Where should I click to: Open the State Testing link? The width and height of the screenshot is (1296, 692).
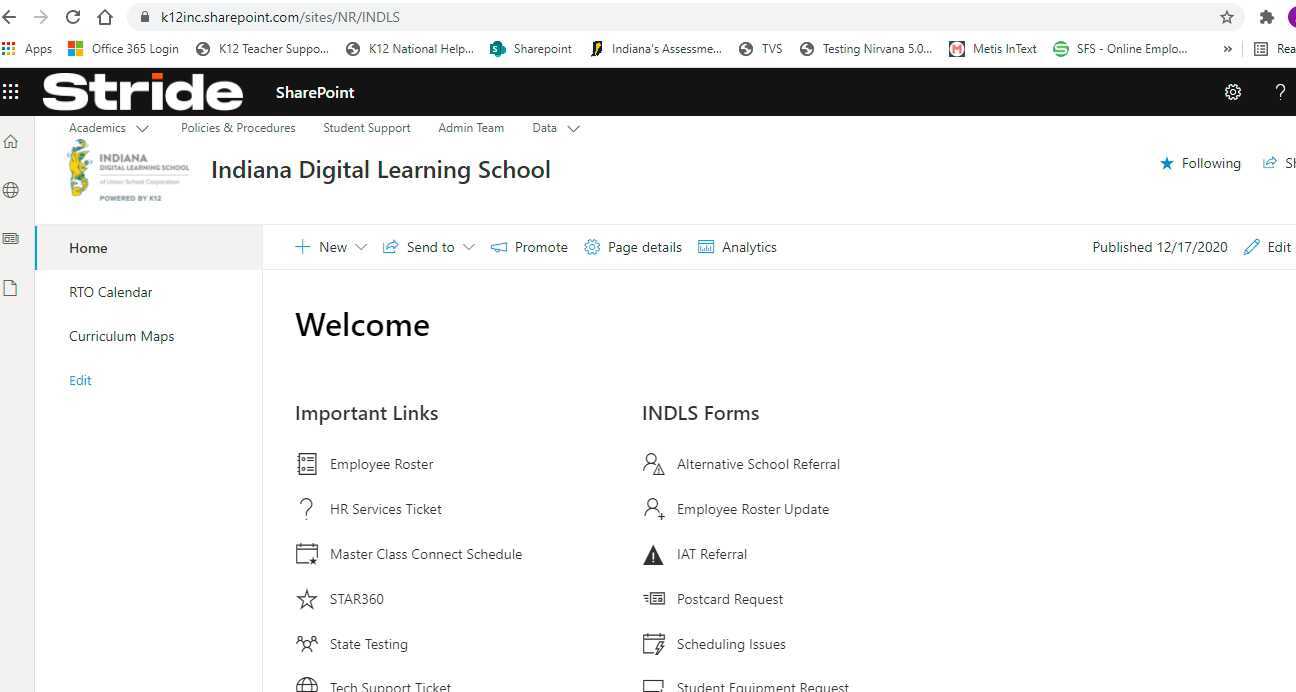pos(369,644)
